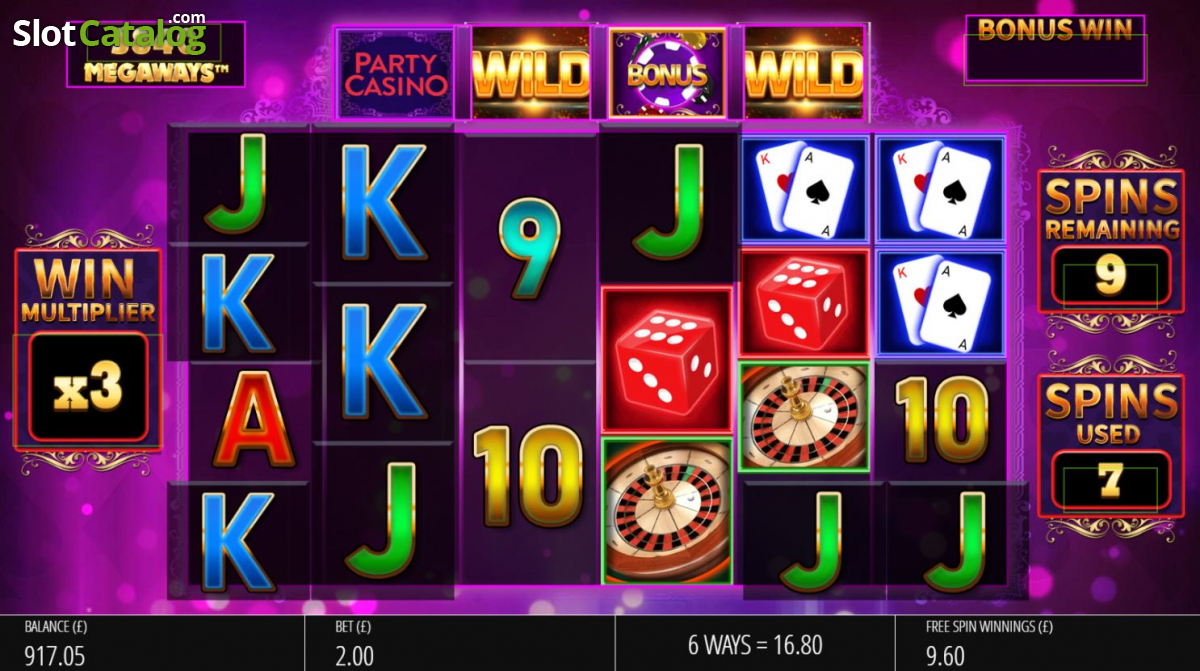Click the Bet amount 2.00 field

point(354,656)
